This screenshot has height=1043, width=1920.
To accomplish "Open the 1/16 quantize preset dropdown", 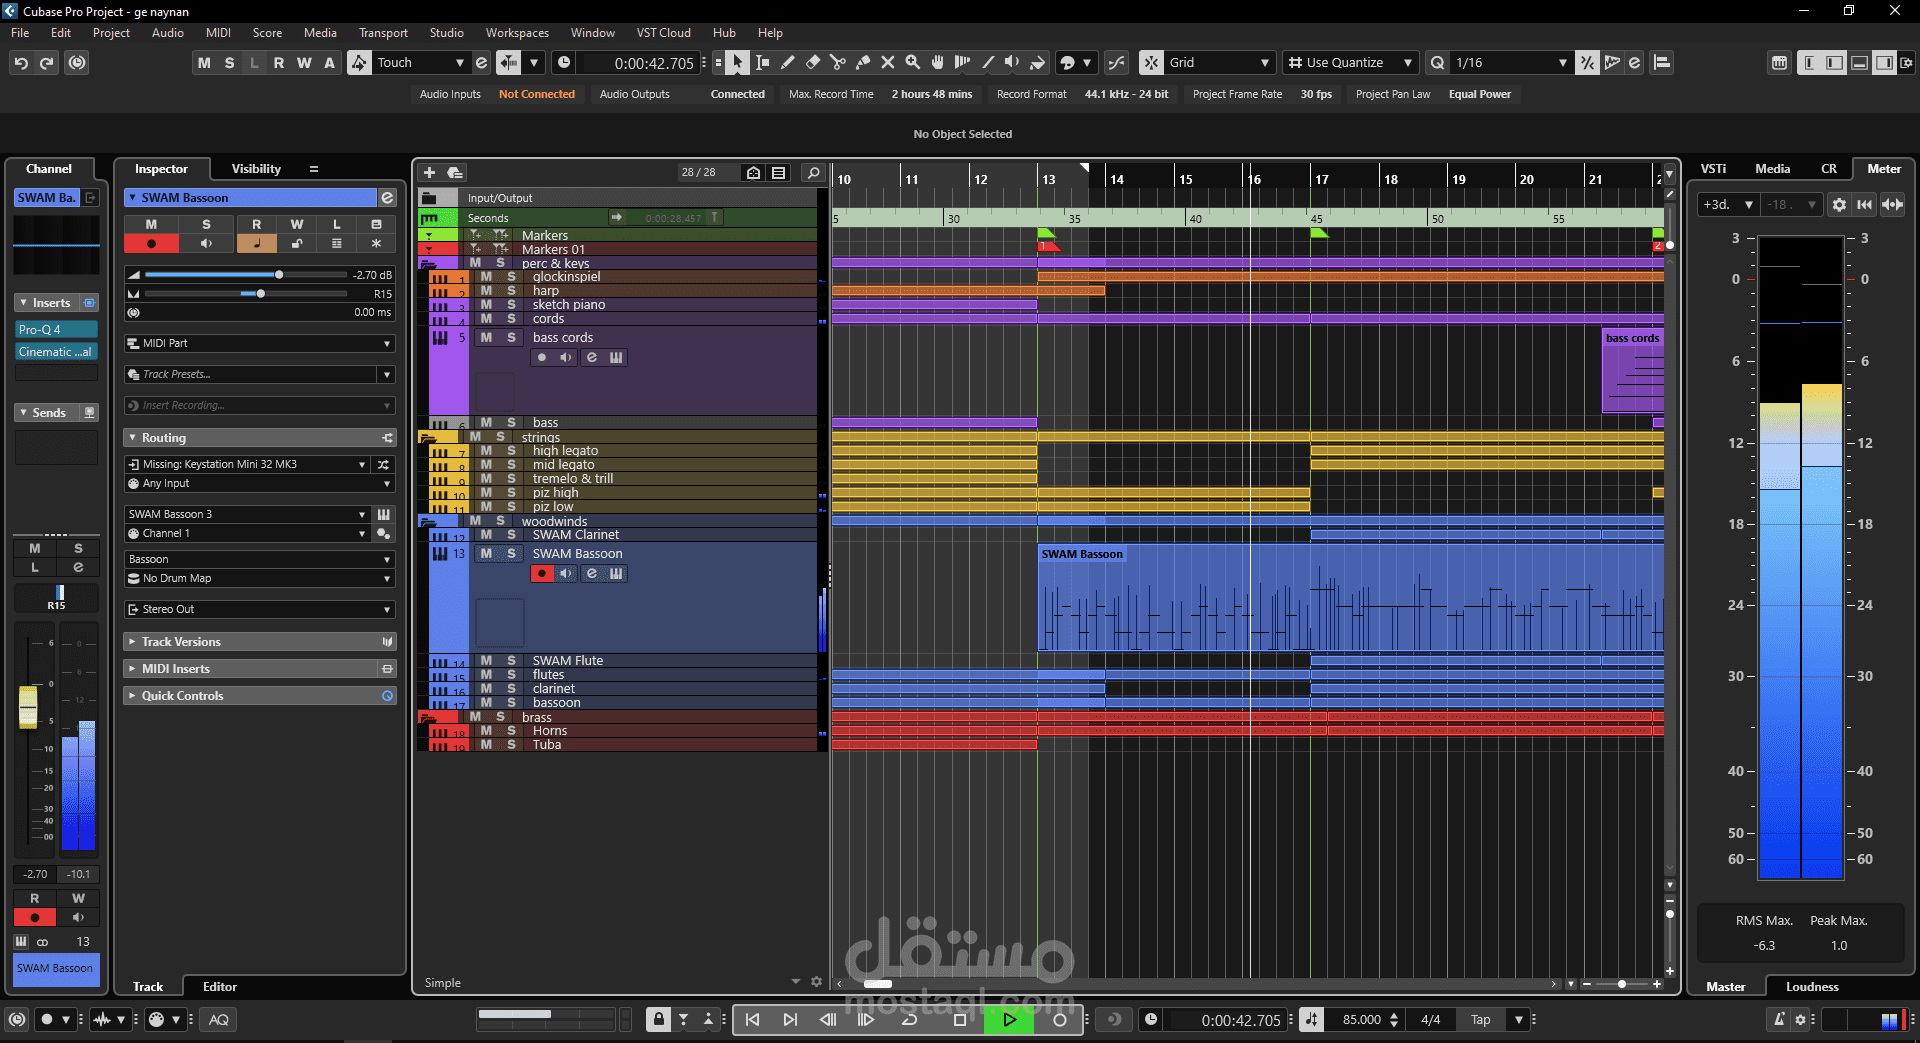I will coord(1510,63).
